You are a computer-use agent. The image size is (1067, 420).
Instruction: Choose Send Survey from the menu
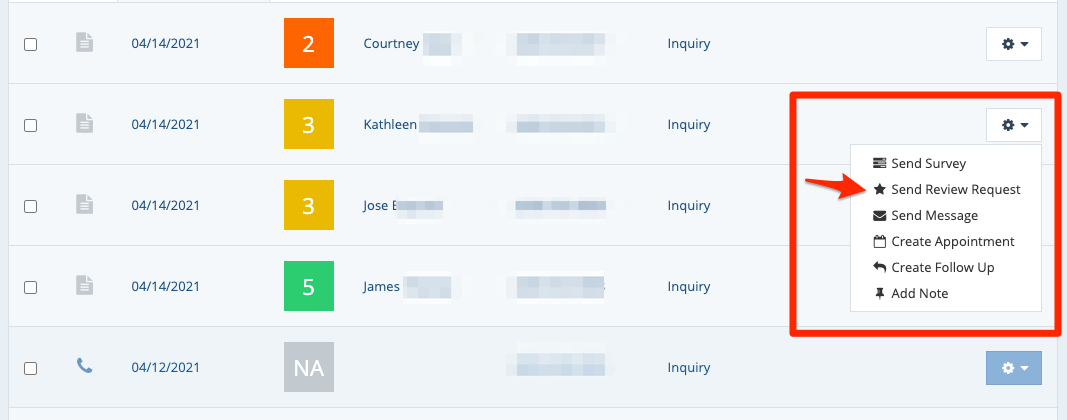[928, 163]
